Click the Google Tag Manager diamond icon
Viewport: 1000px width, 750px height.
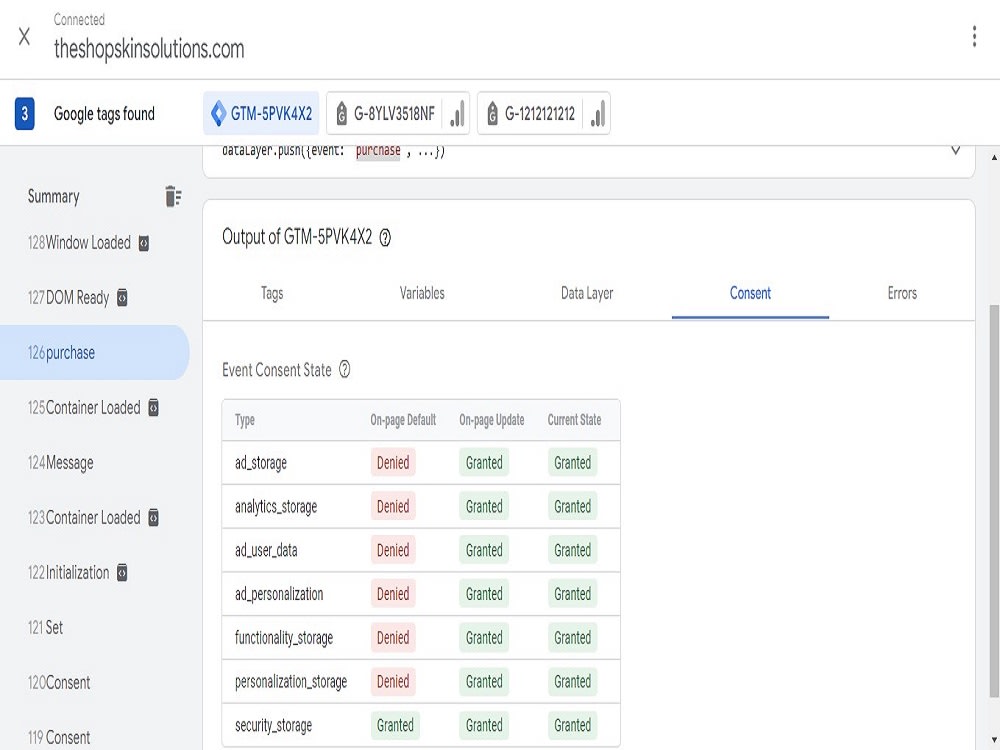pos(218,114)
